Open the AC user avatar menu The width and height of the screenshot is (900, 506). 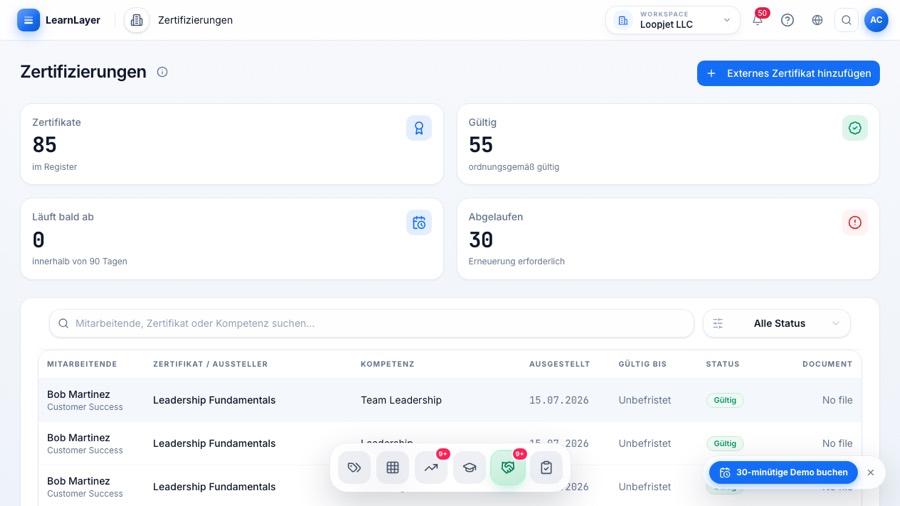(876, 20)
